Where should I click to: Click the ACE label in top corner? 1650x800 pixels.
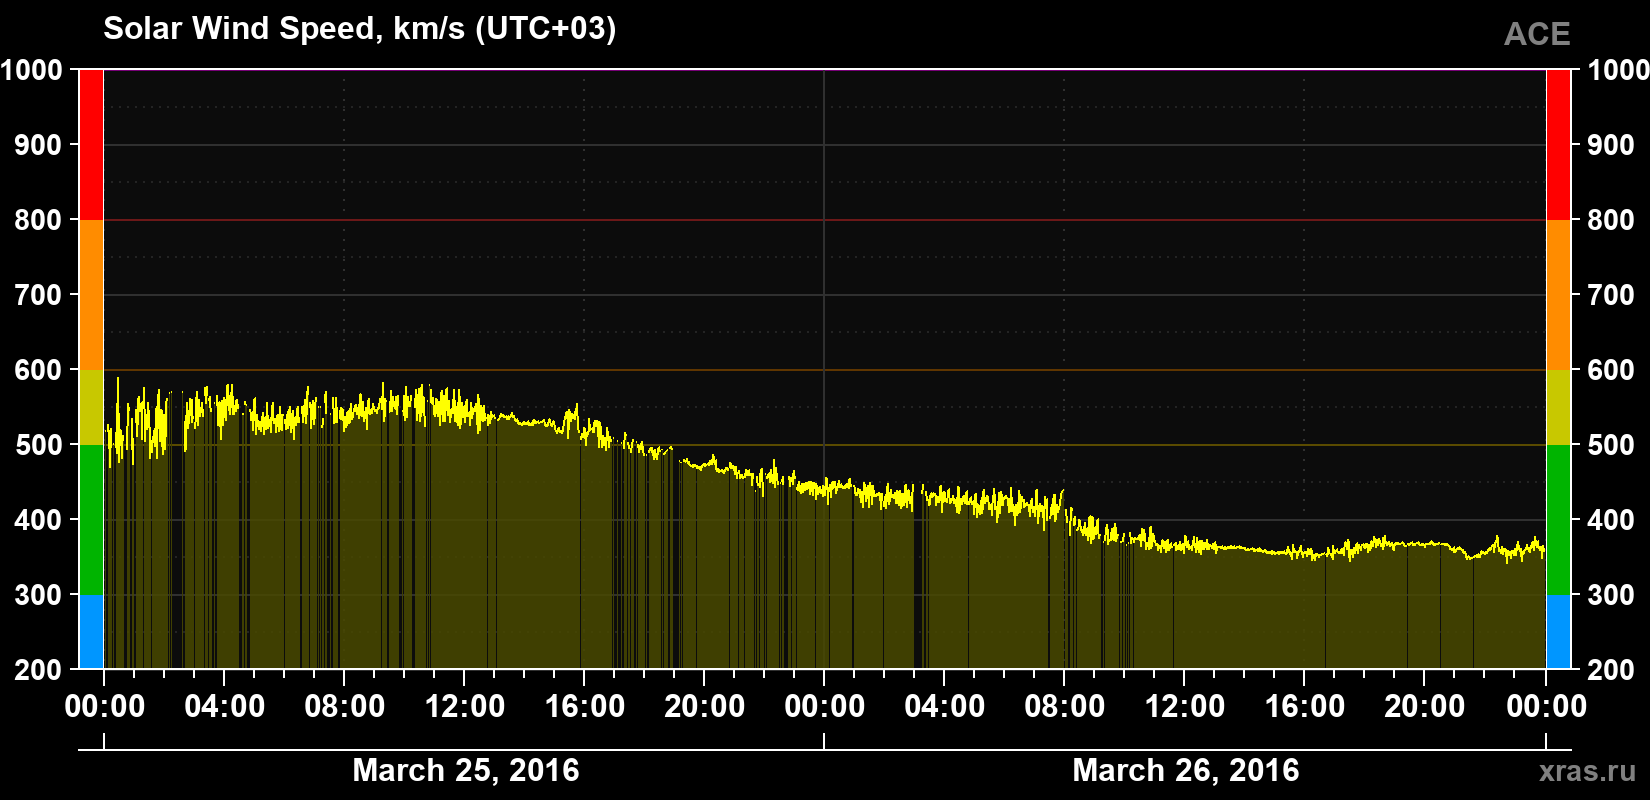(x=1537, y=35)
